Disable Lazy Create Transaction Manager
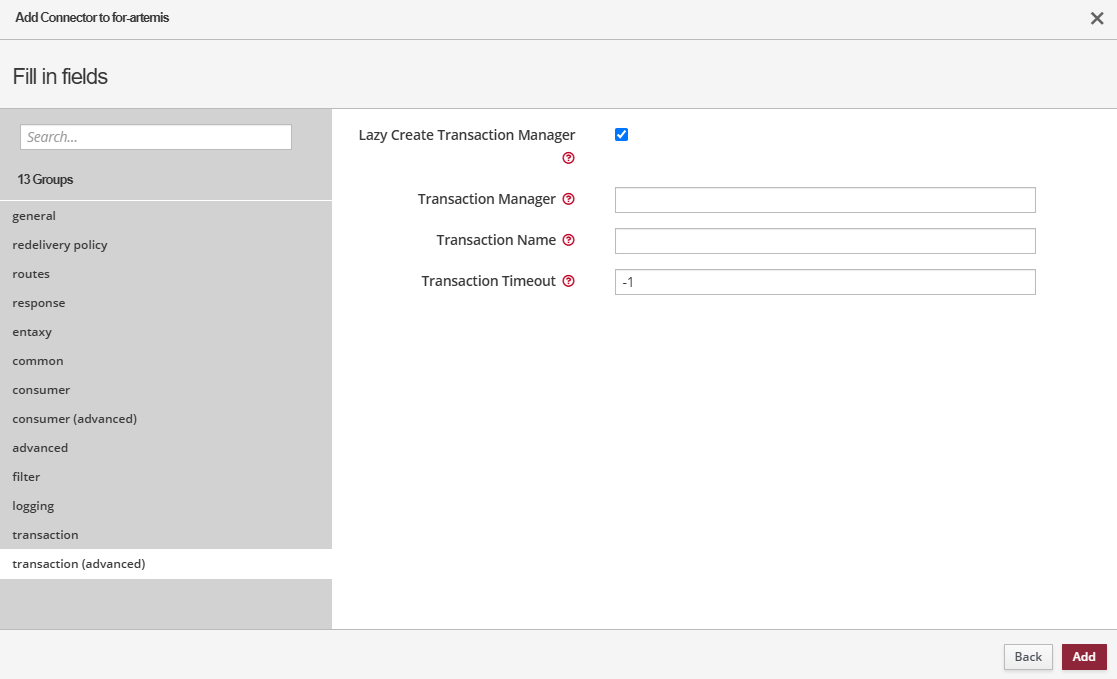Viewport: 1117px width, 679px height. coord(621,133)
